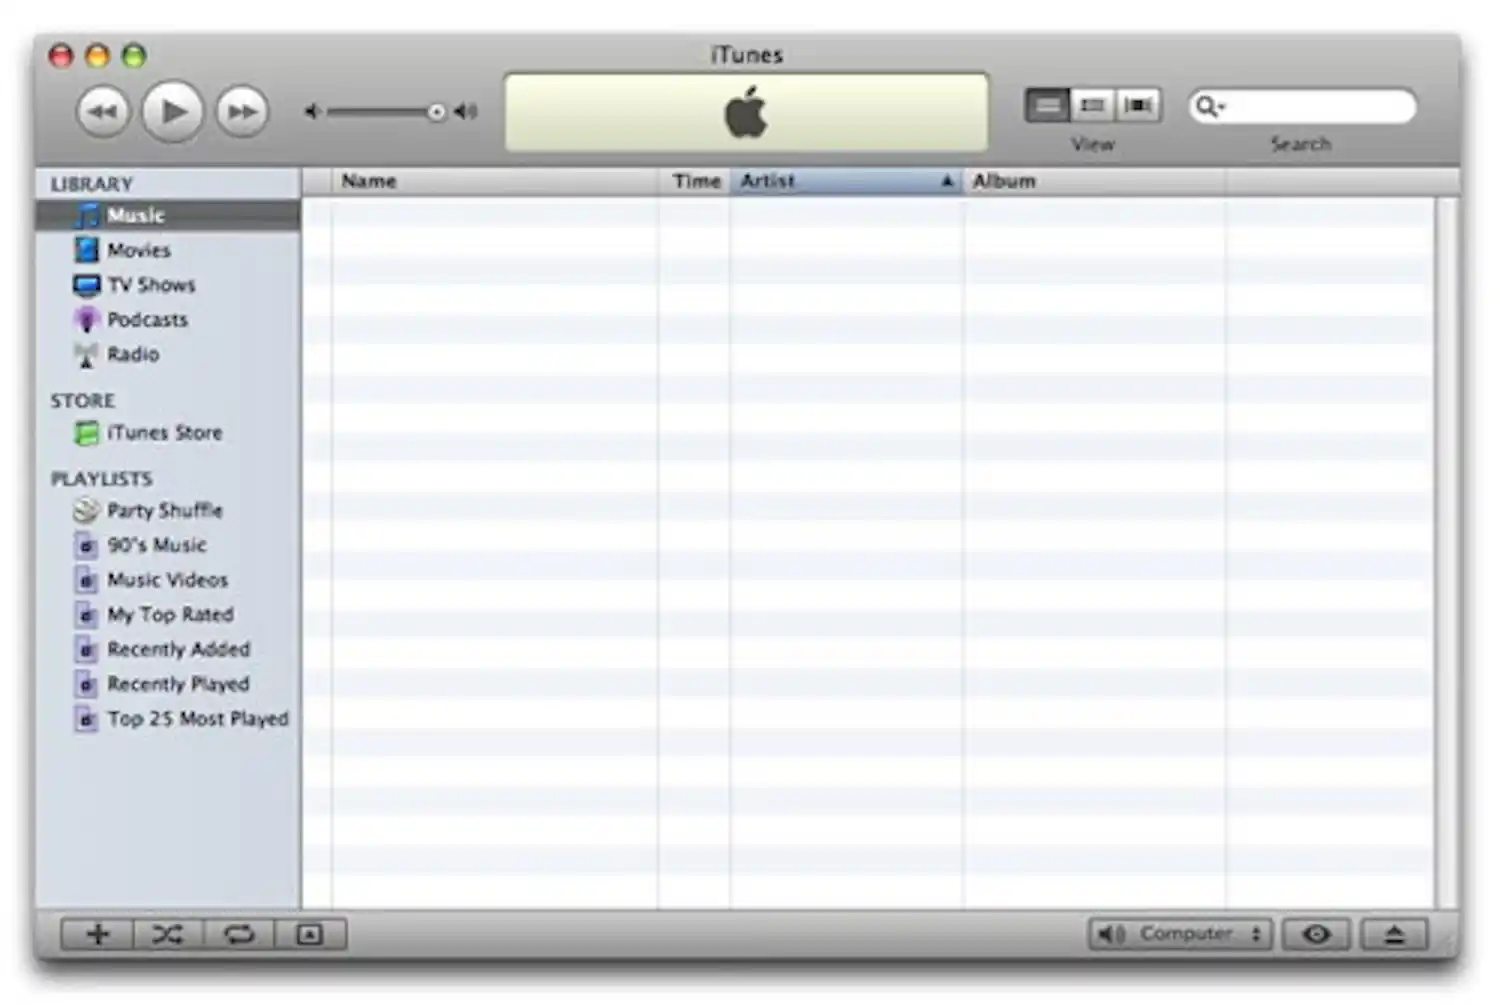This screenshot has height=1005, width=1500.
Task: Select the Radio source
Action: pos(131,354)
